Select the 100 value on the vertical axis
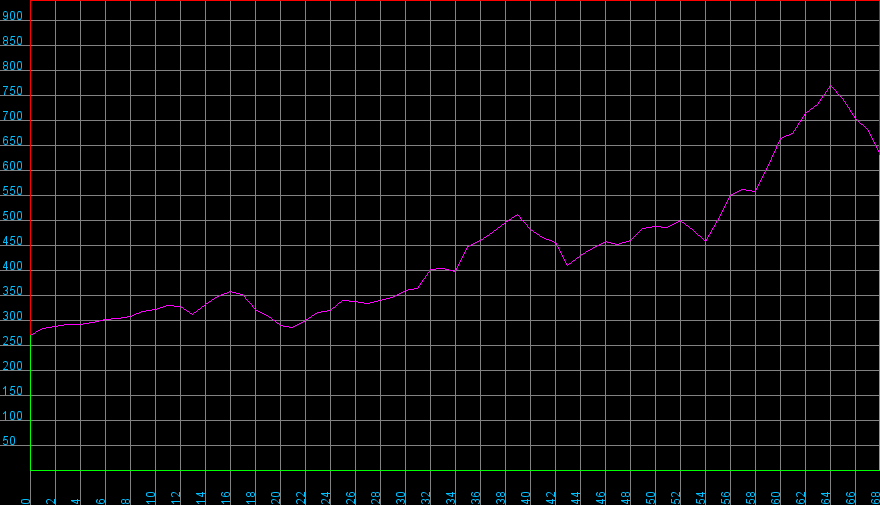 12,416
